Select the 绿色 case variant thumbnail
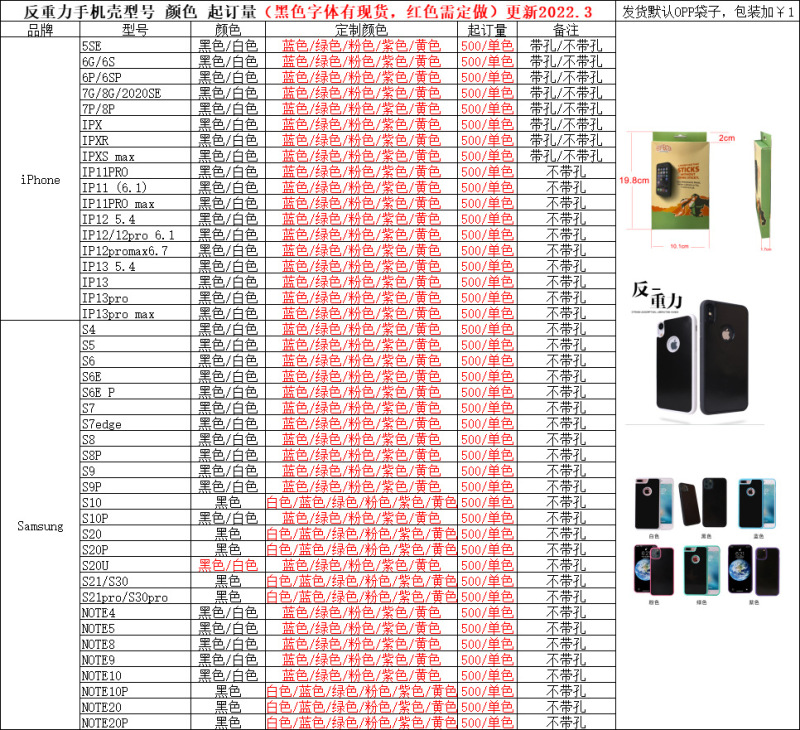 [702, 570]
